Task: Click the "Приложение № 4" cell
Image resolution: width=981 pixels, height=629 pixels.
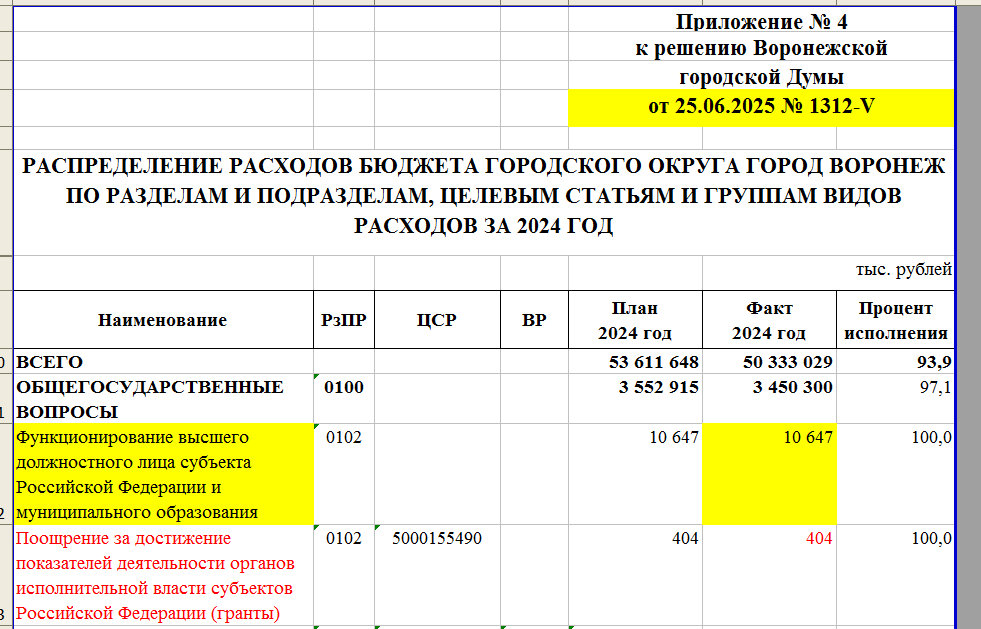Action: coord(760,21)
